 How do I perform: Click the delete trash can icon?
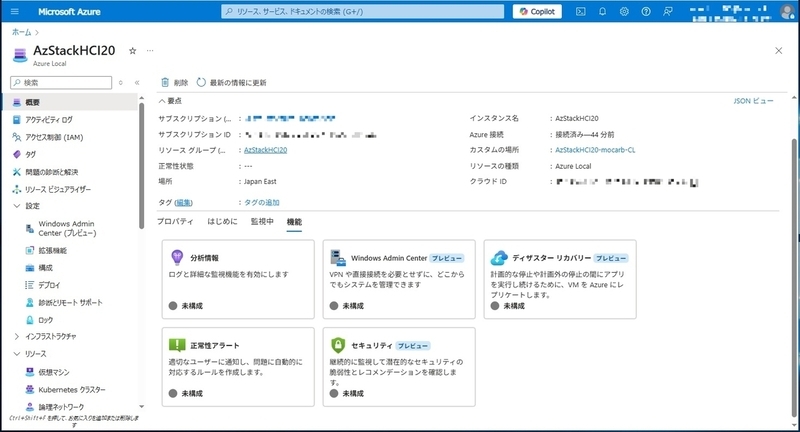tap(165, 82)
